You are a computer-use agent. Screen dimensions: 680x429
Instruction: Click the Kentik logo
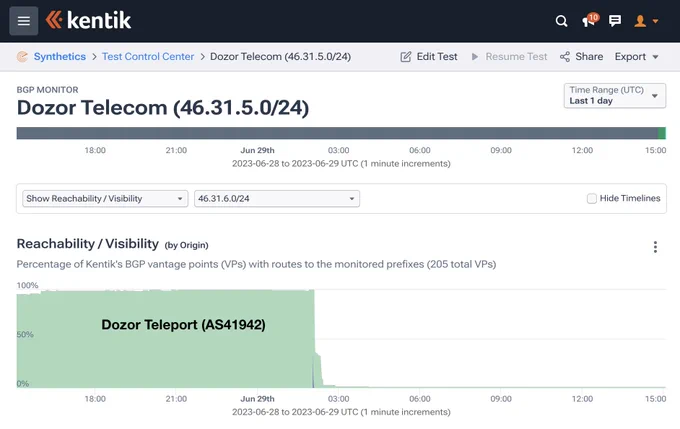88,20
